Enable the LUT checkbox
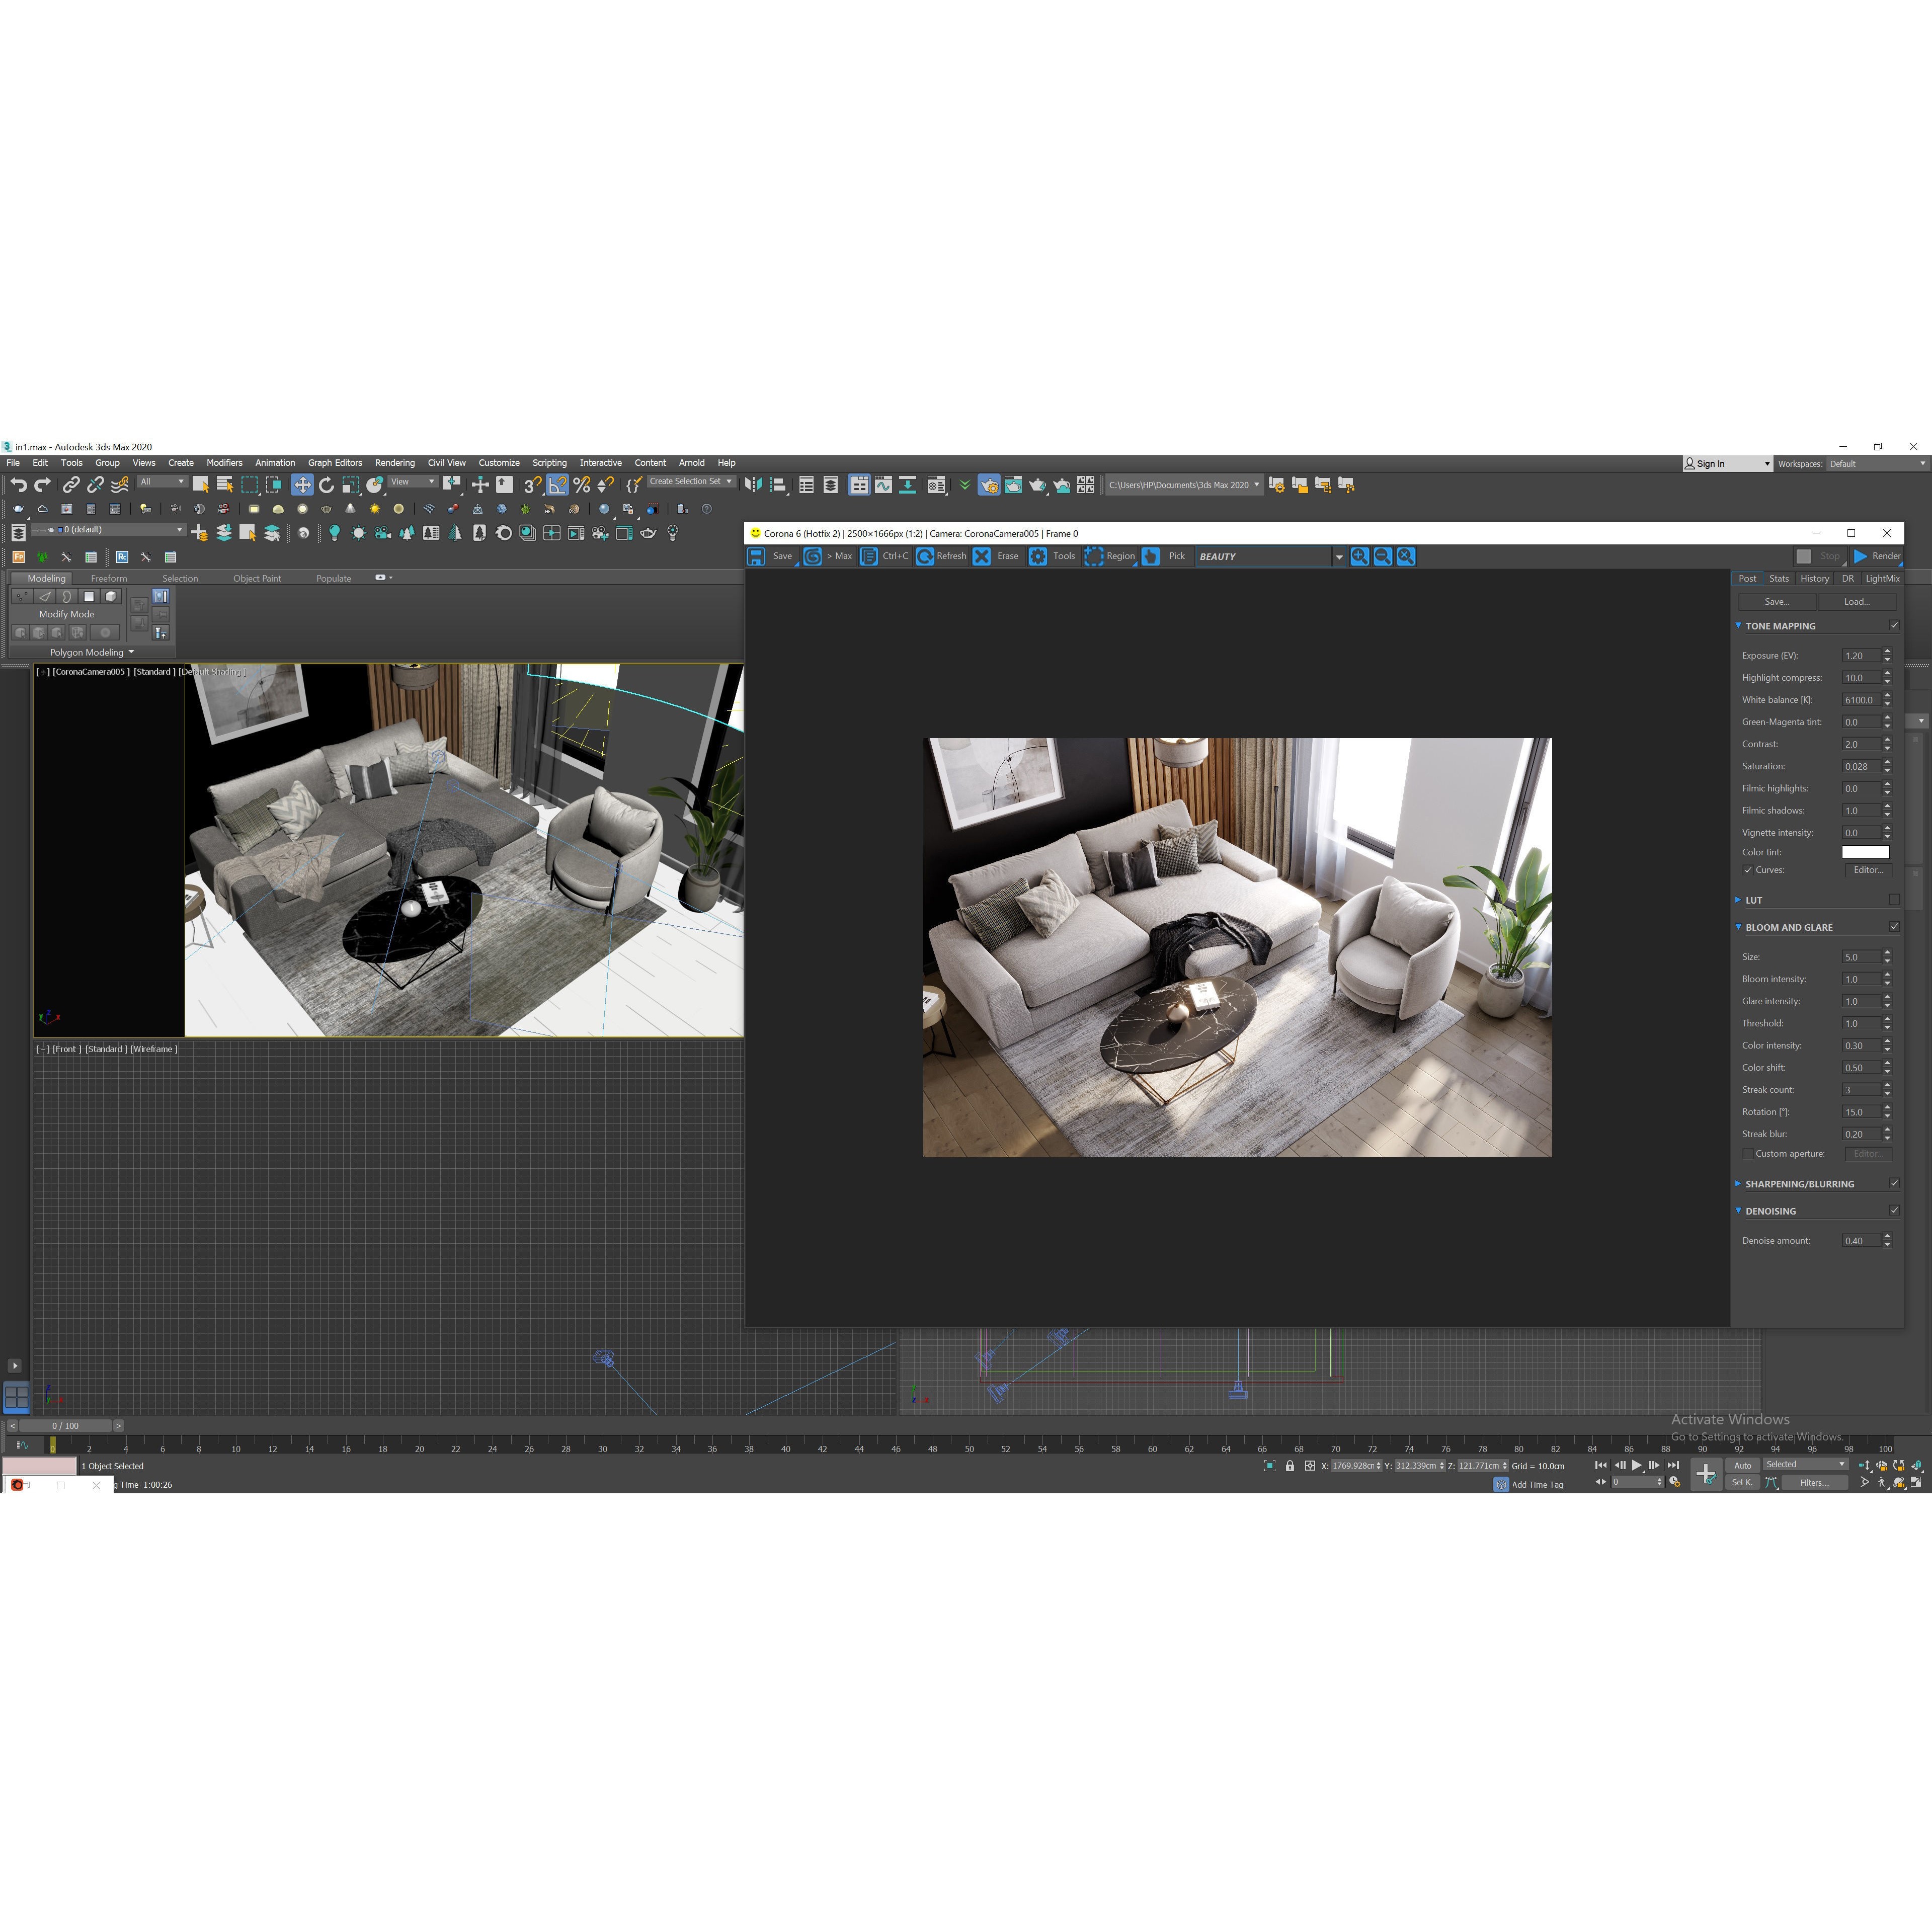This screenshot has width=1932, height=1932. (1894, 900)
